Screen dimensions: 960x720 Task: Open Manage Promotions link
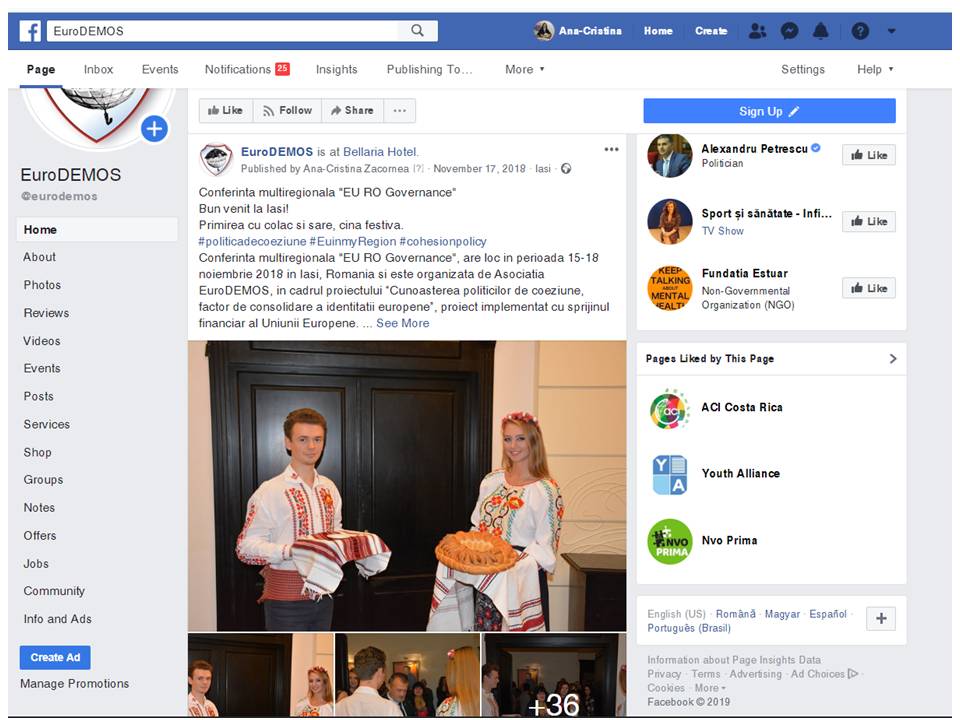[75, 684]
